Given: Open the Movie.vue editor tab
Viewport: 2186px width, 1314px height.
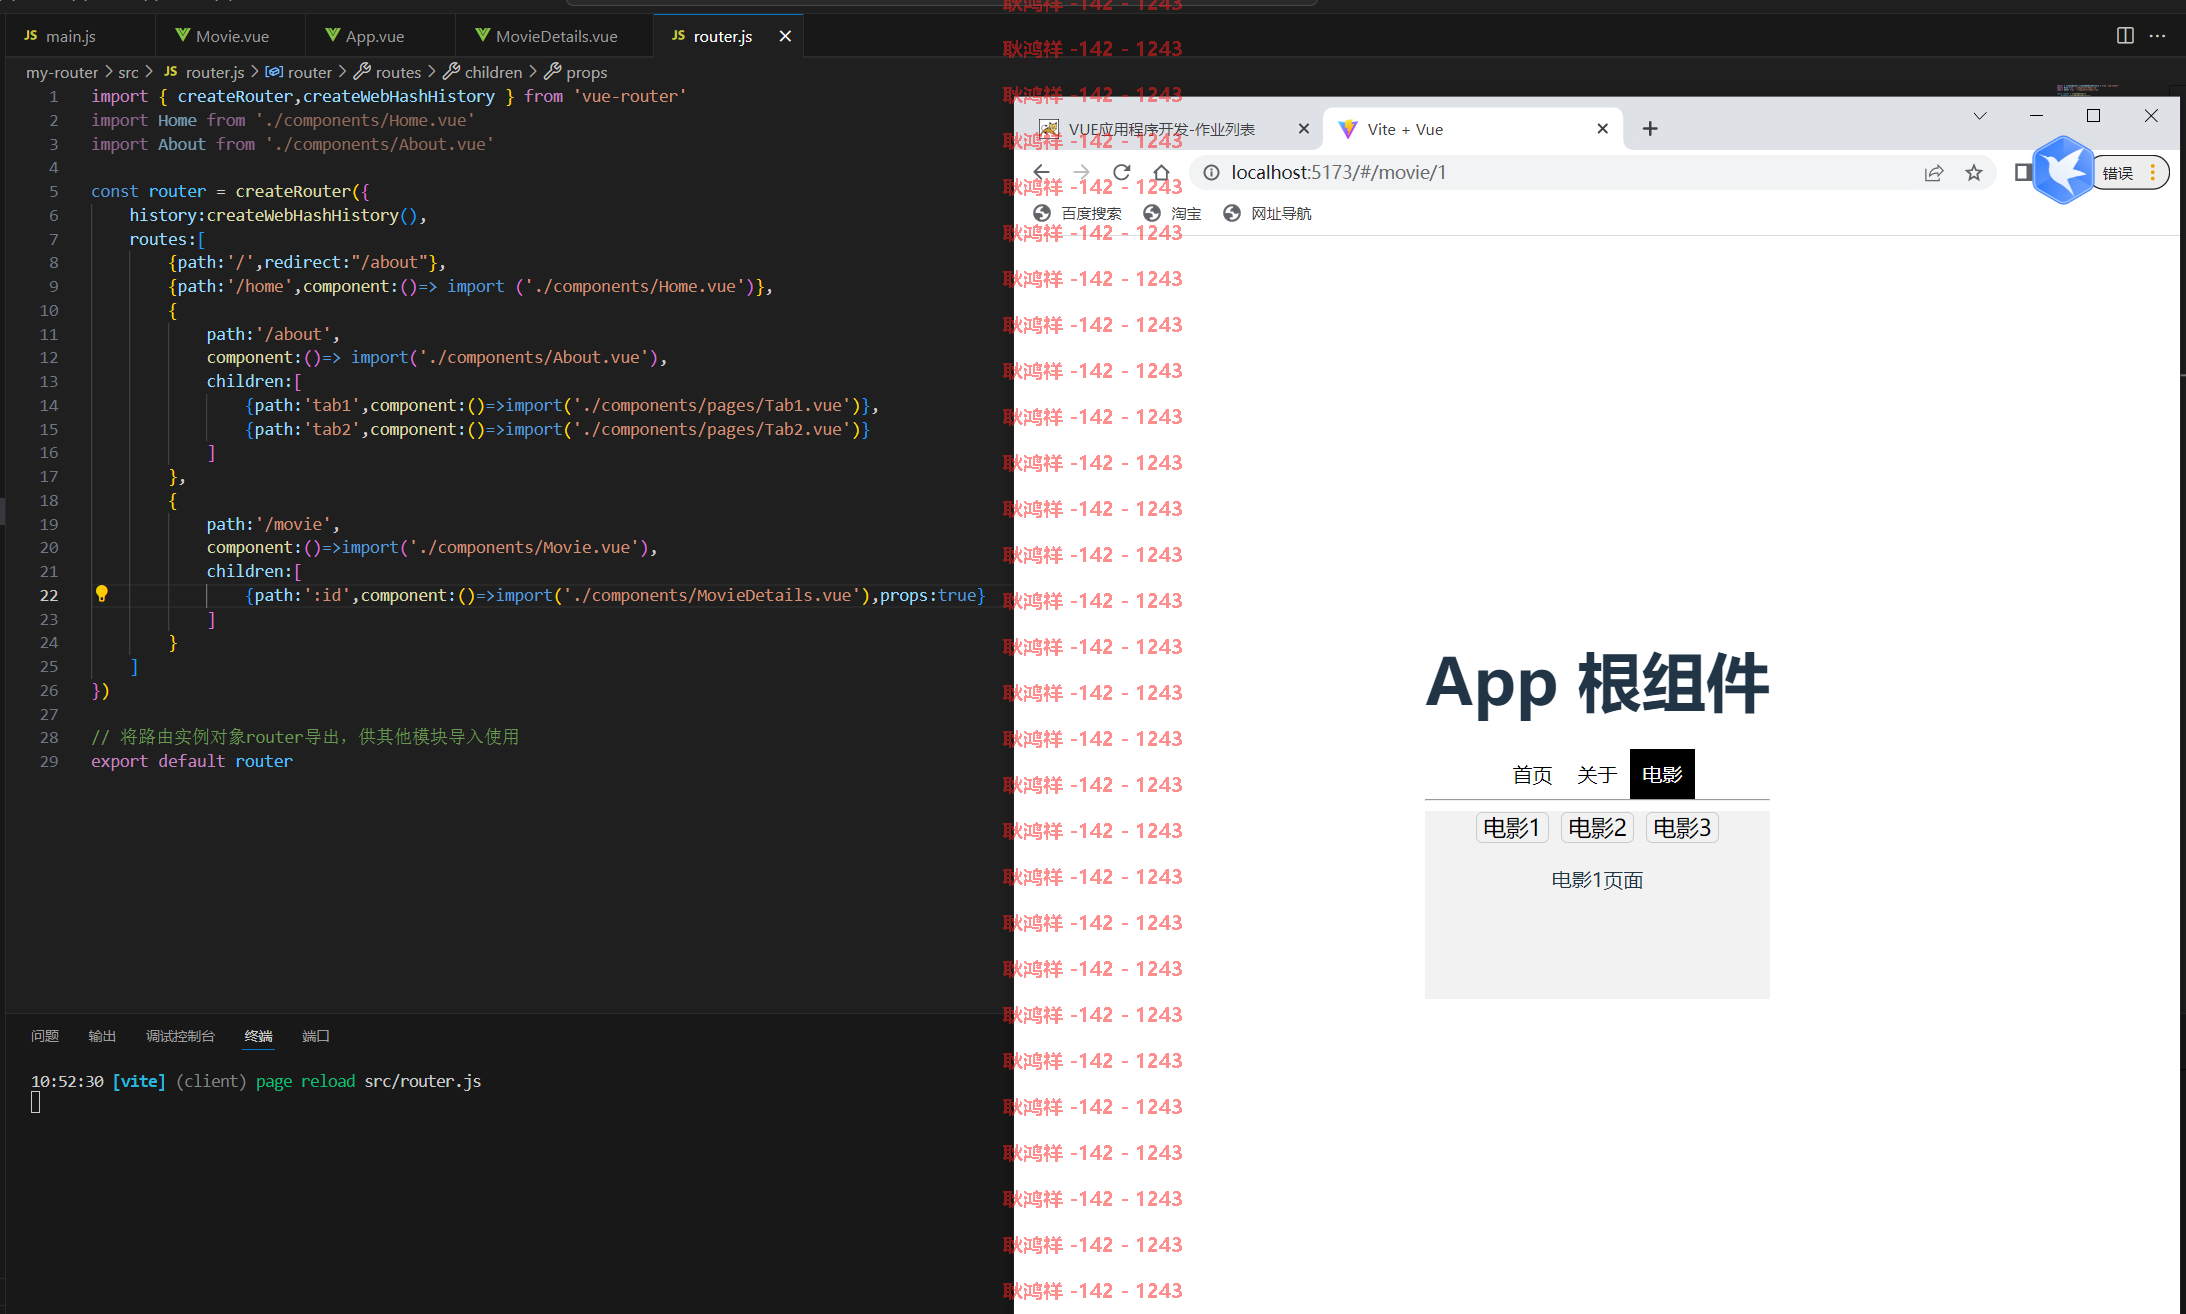Looking at the screenshot, I should coord(231,36).
